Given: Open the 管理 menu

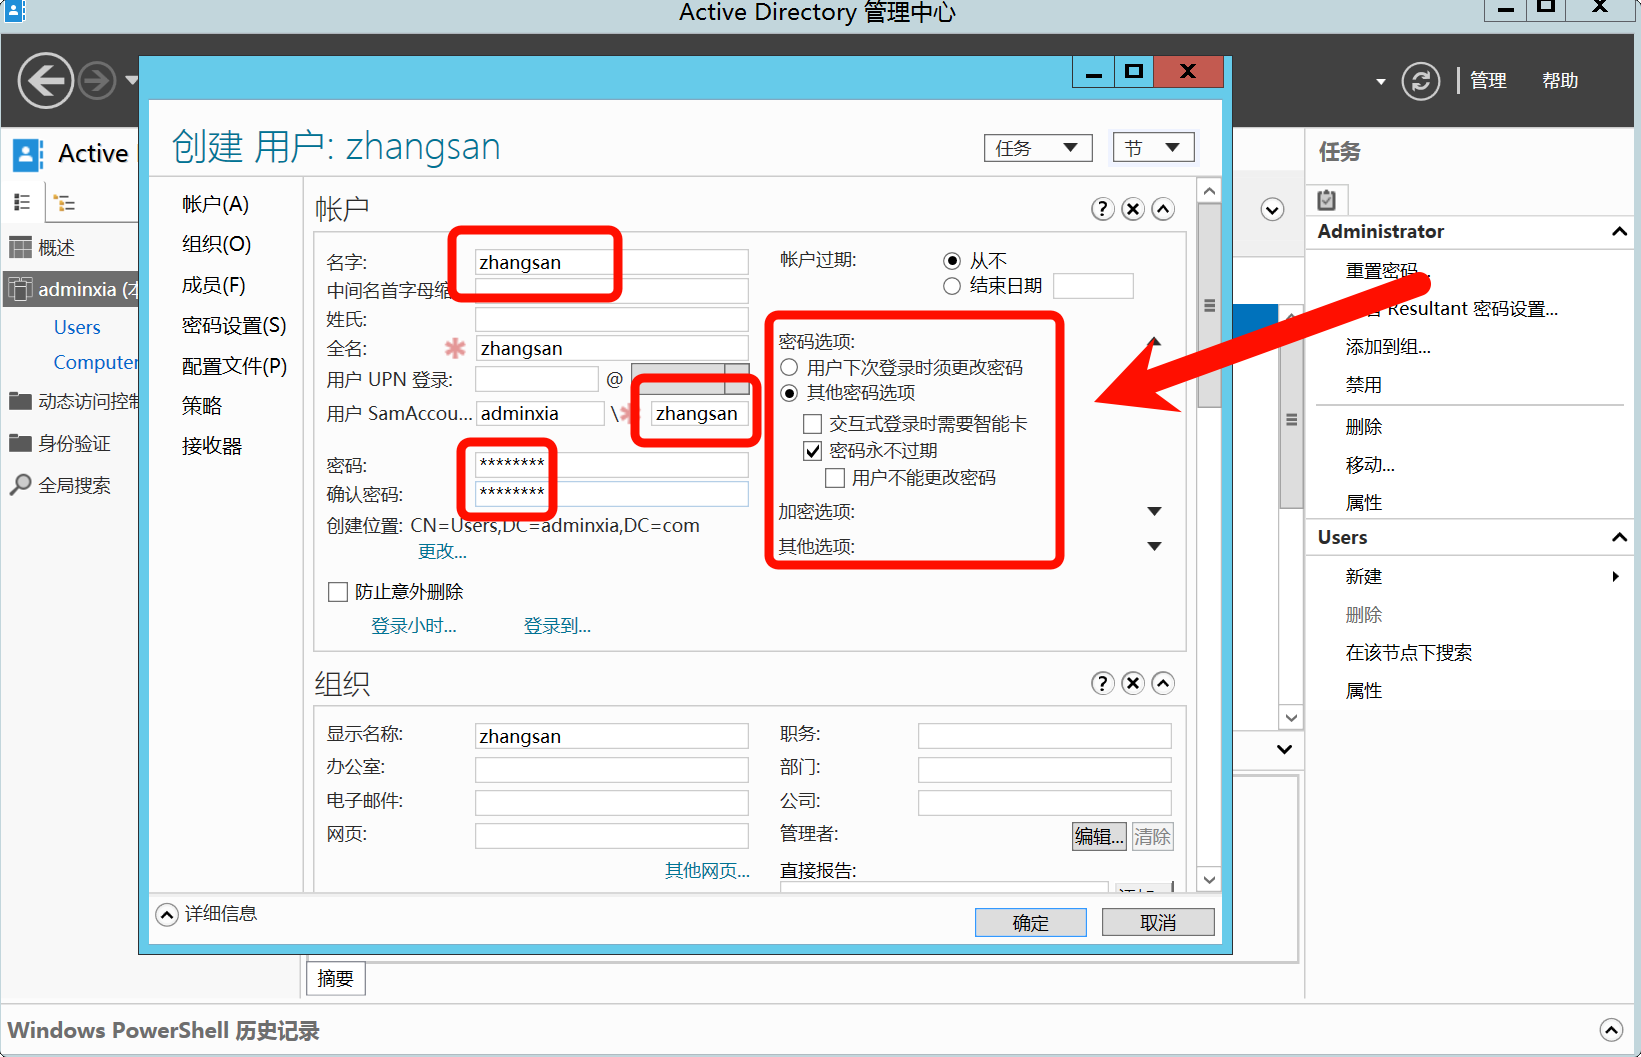Looking at the screenshot, I should pos(1488,81).
